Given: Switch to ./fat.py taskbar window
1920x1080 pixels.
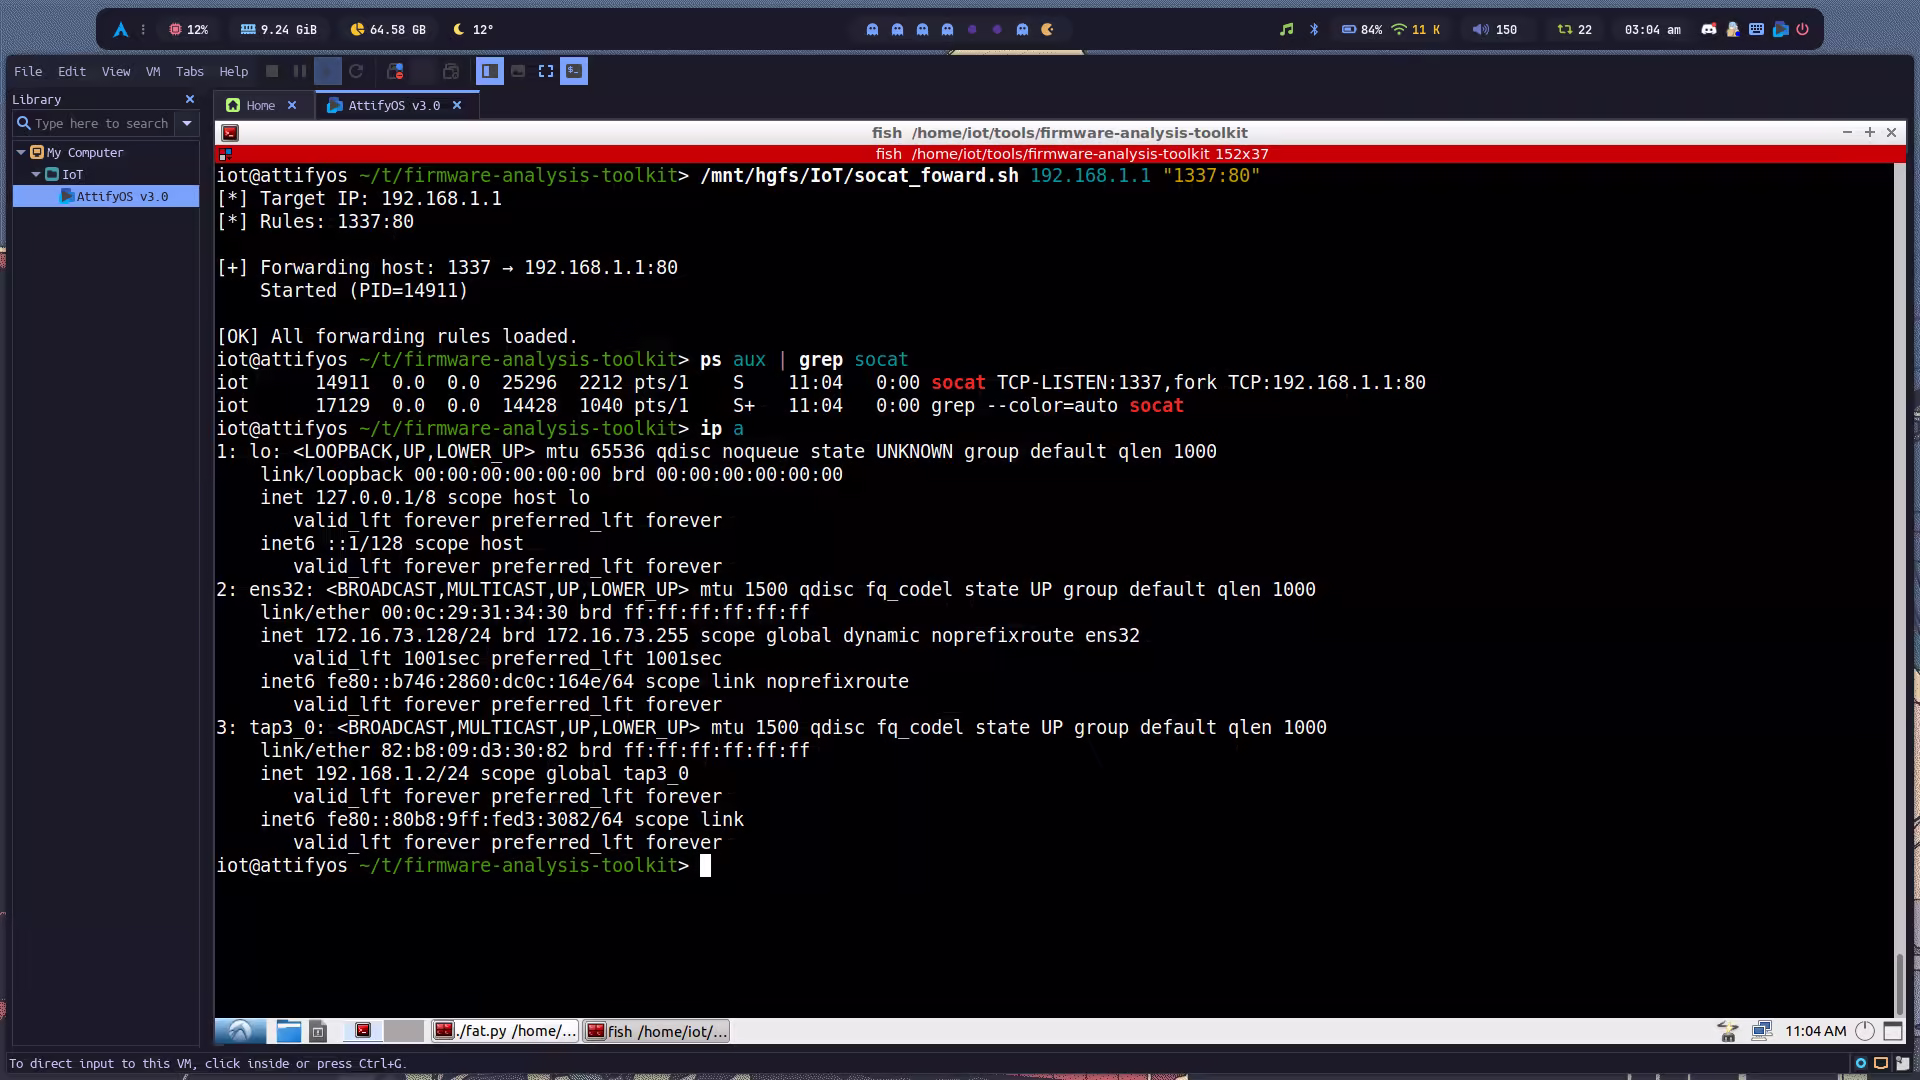Looking at the screenshot, I should 506,1031.
